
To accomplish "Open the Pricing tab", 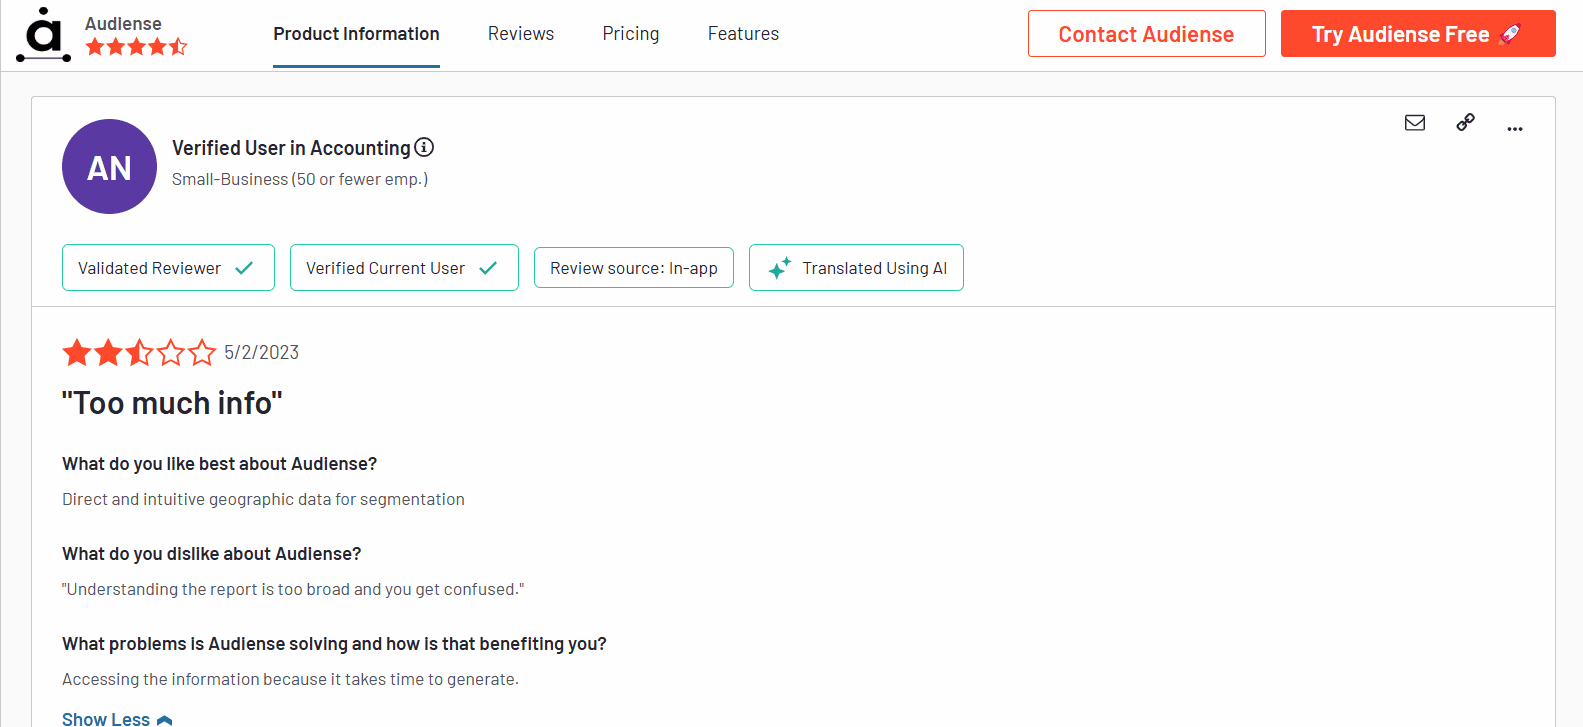I will click(631, 34).
